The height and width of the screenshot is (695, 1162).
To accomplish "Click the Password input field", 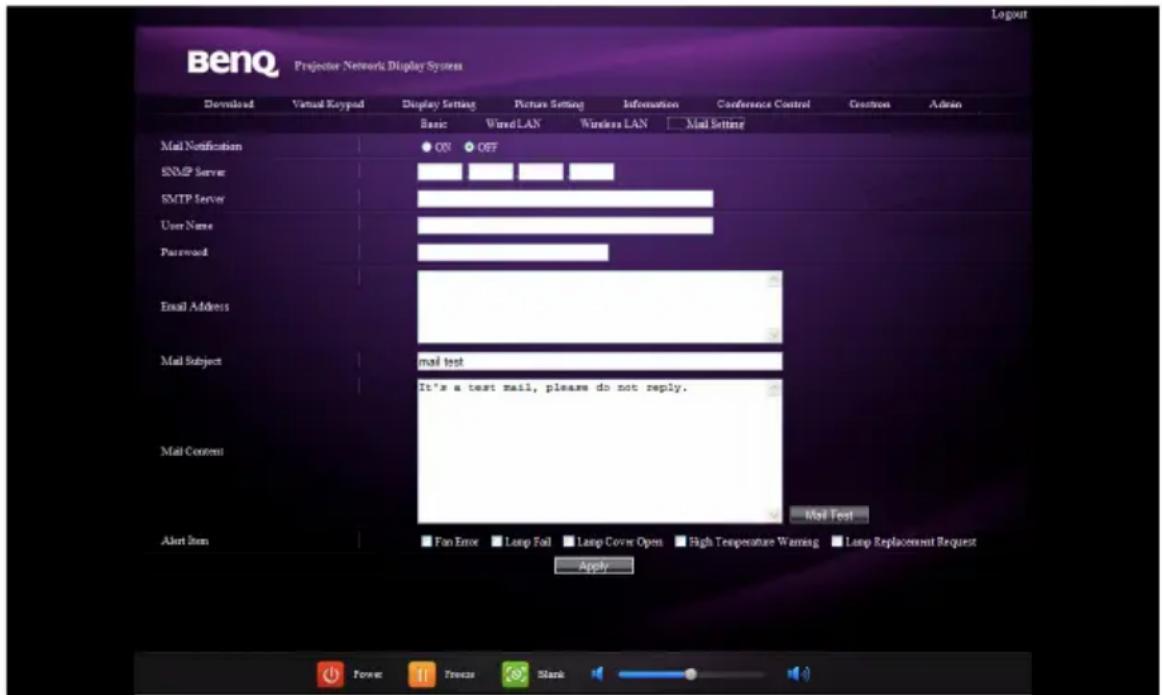I will click(x=513, y=253).
